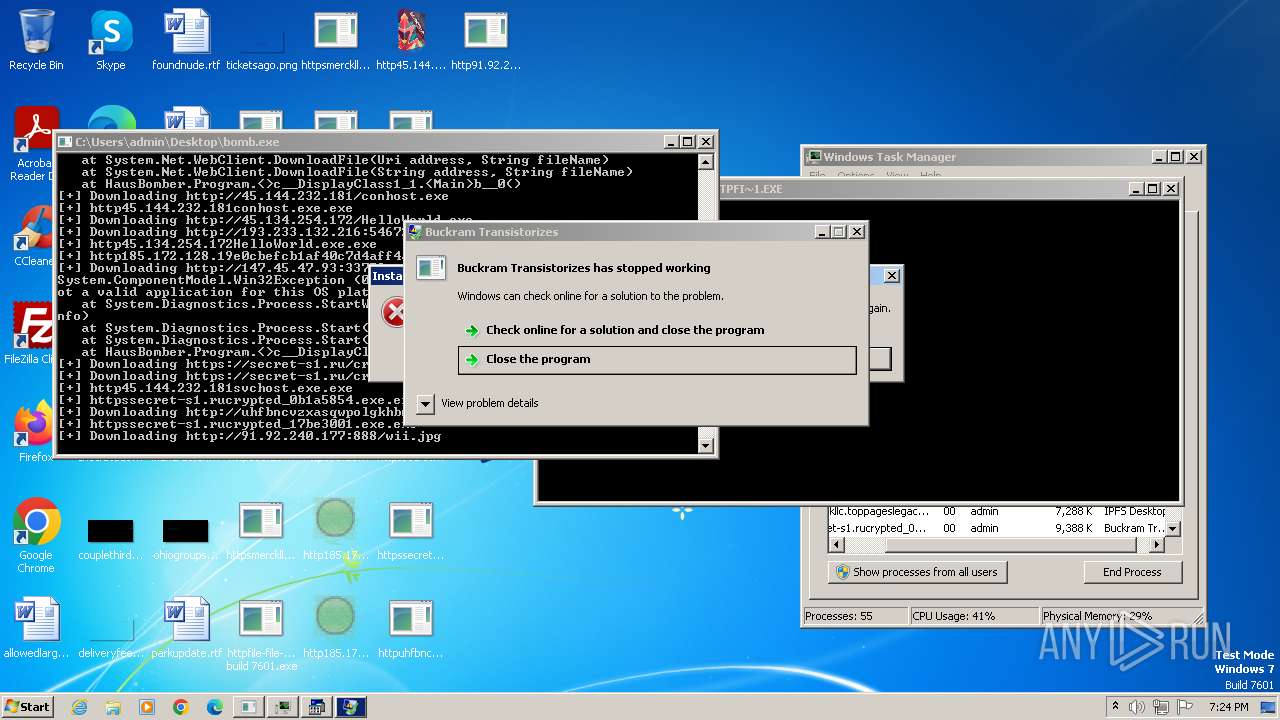Open Microsoft Edge taskbar icon
1280x720 pixels.
(x=214, y=707)
